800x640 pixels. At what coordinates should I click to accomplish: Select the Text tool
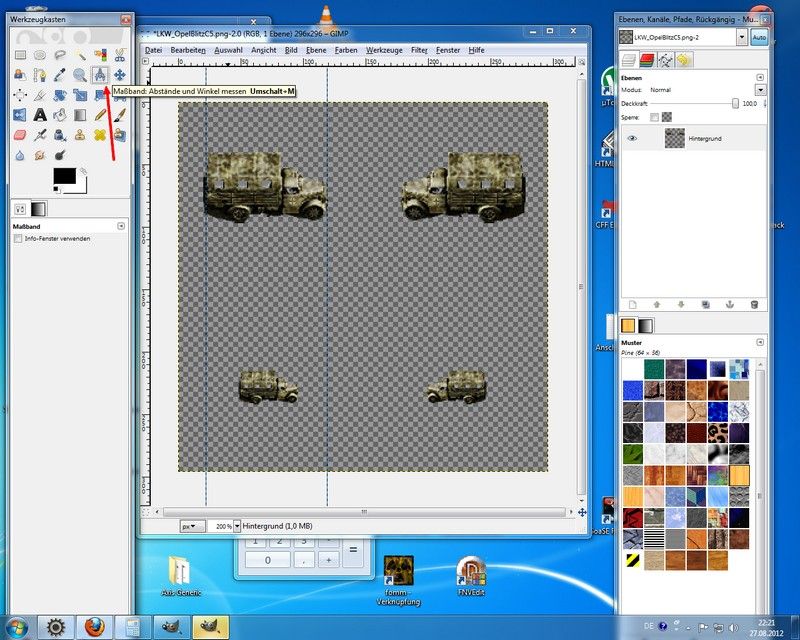(x=39, y=114)
